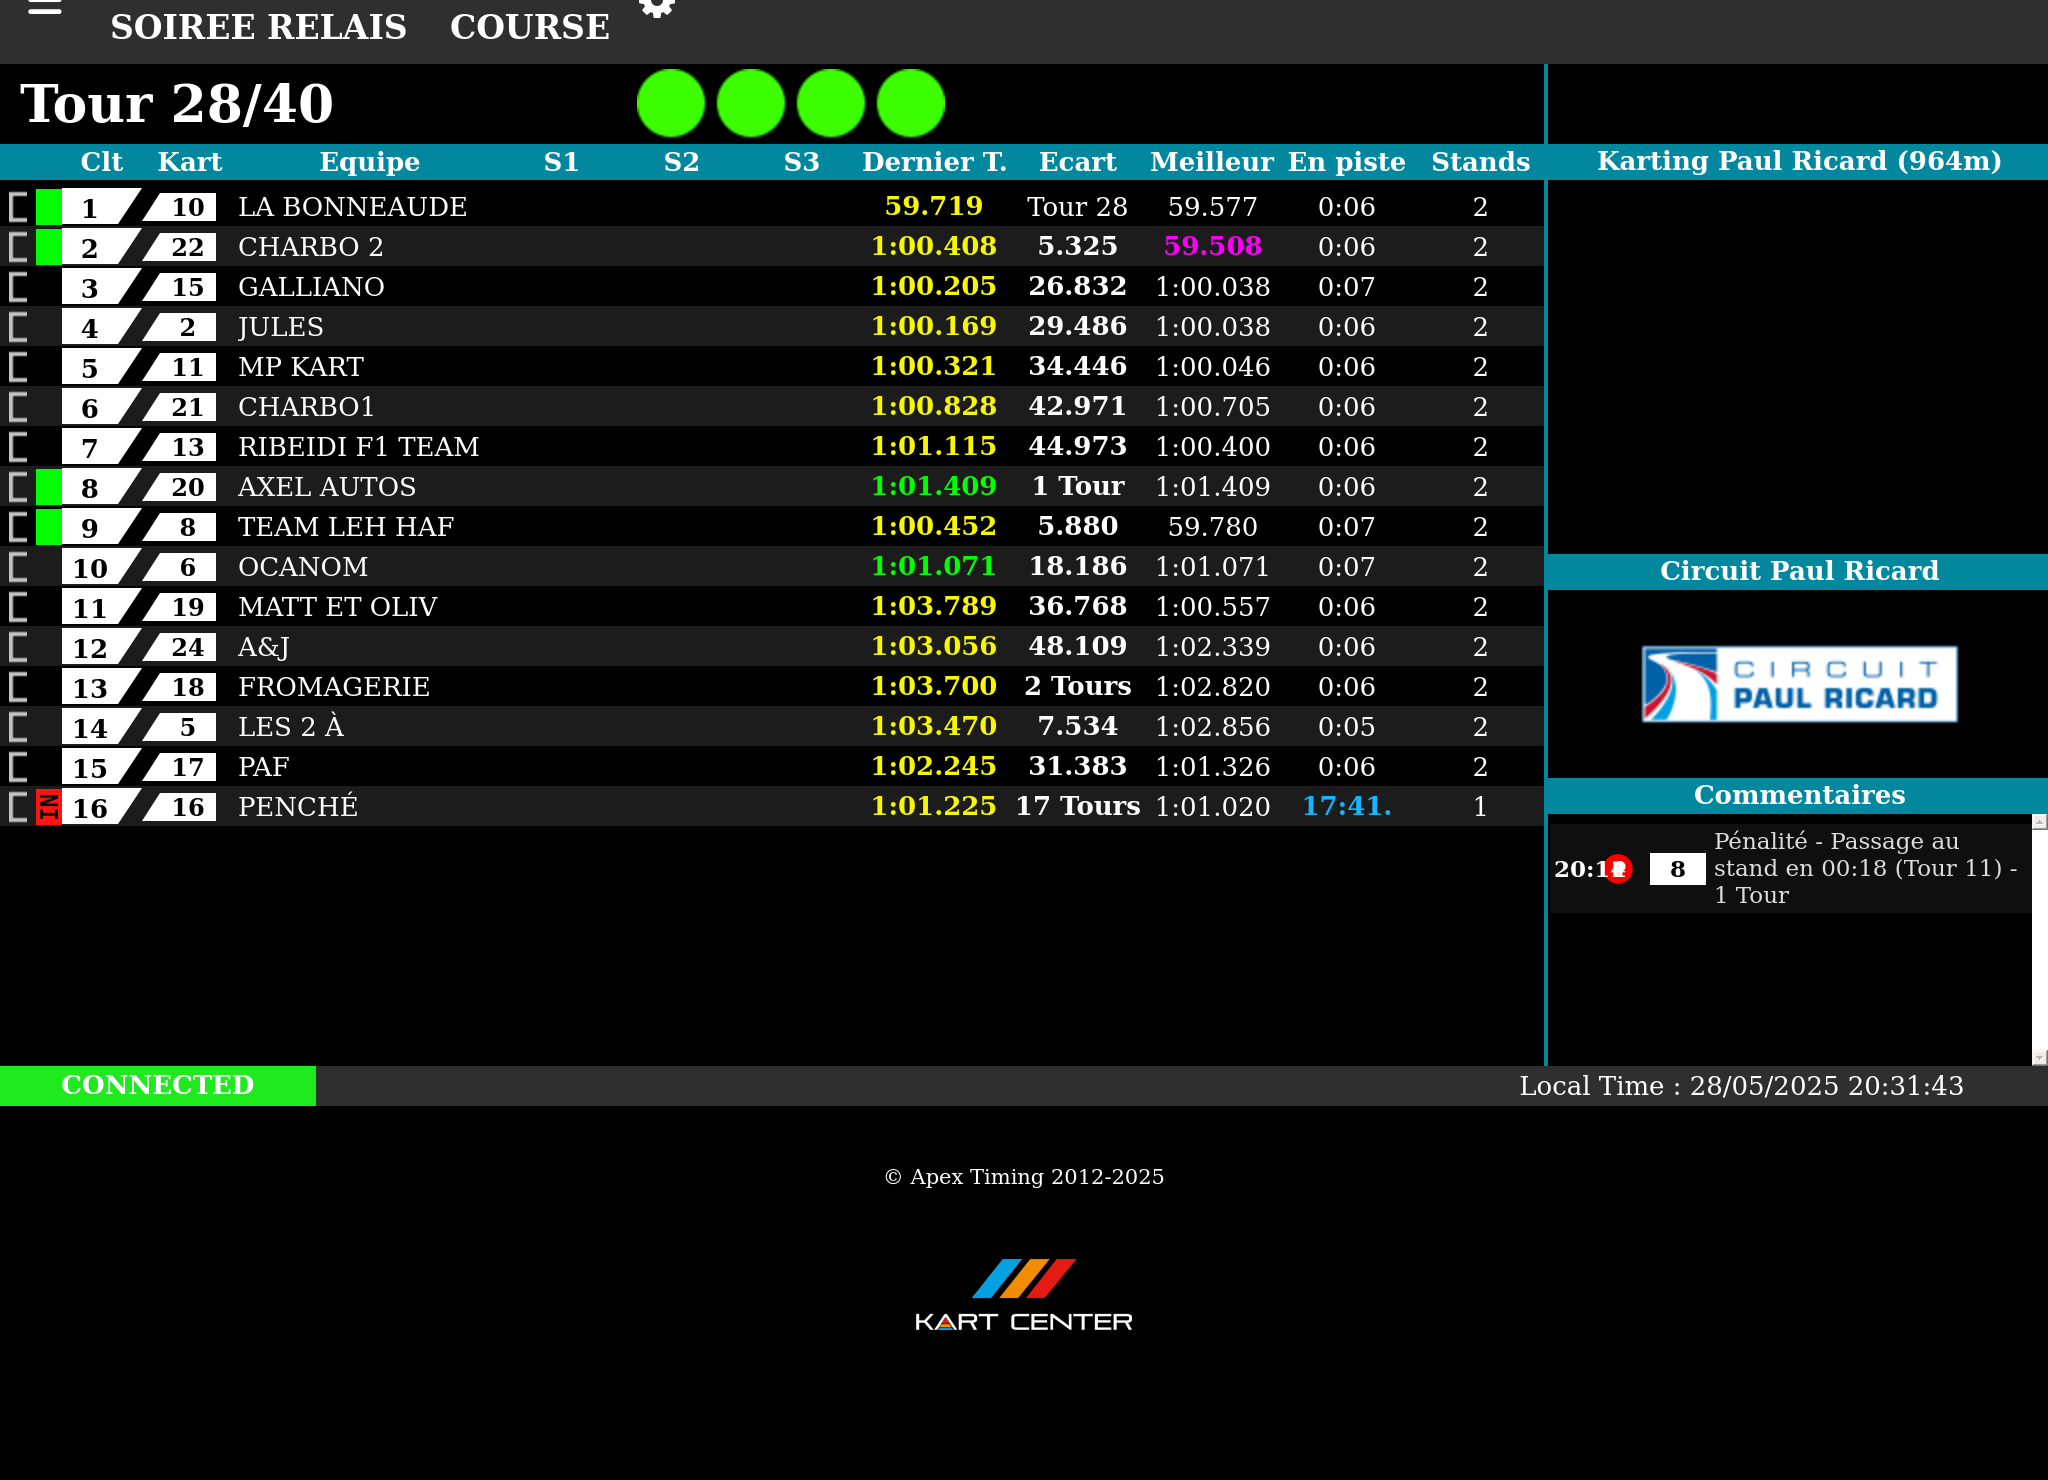Click the CONNECTED status indicator
The image size is (2048, 1480).
tap(158, 1085)
